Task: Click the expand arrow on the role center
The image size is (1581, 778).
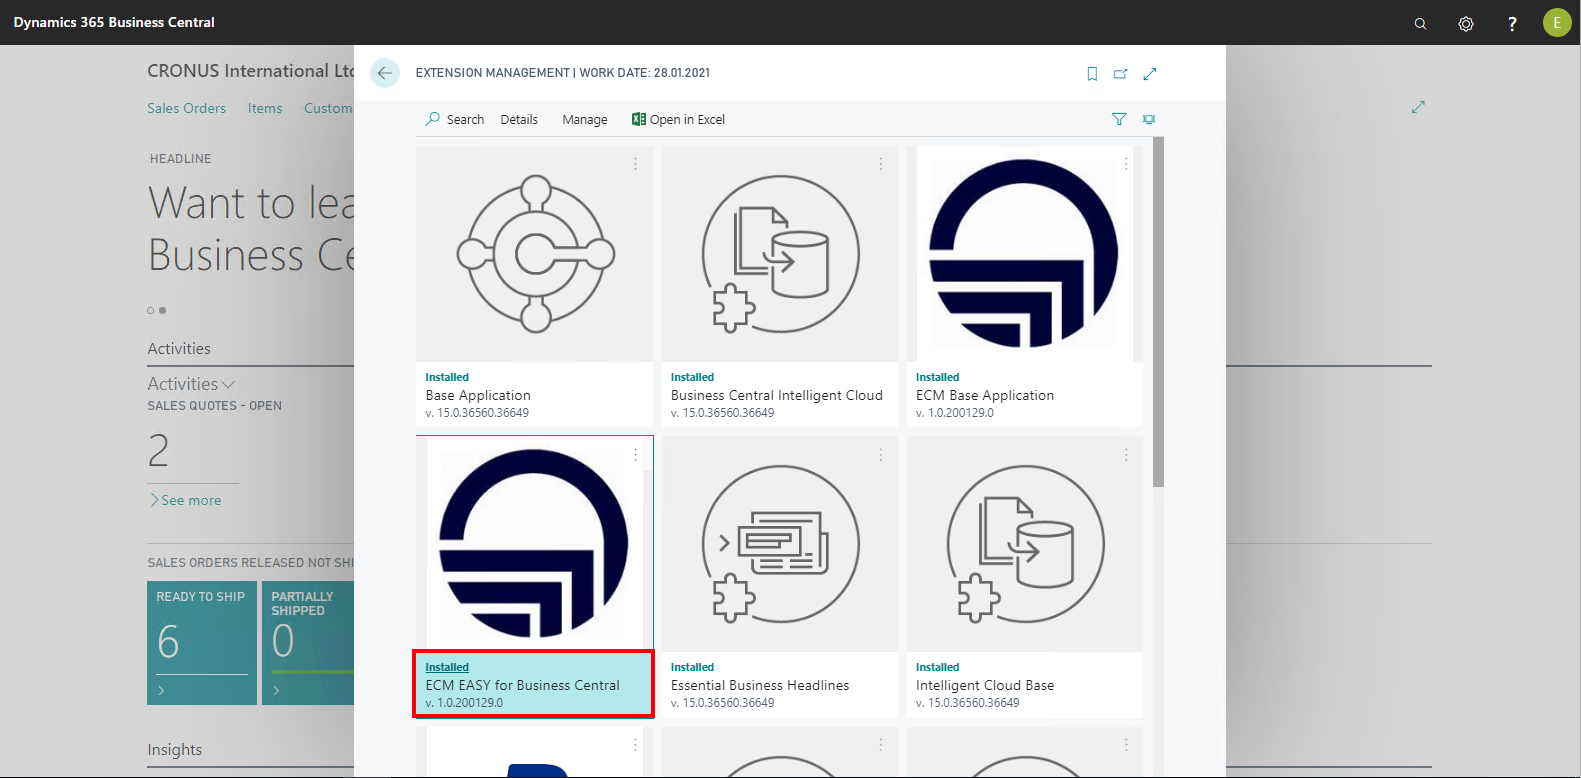Action: (x=1418, y=107)
